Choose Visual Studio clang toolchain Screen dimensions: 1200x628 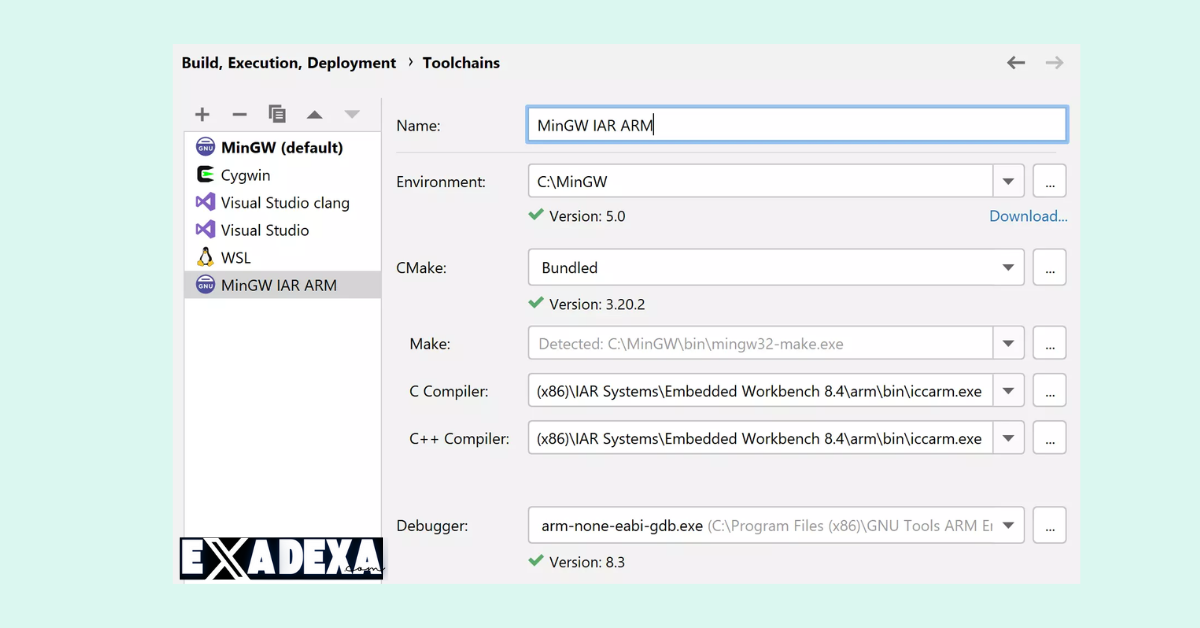tap(285, 203)
